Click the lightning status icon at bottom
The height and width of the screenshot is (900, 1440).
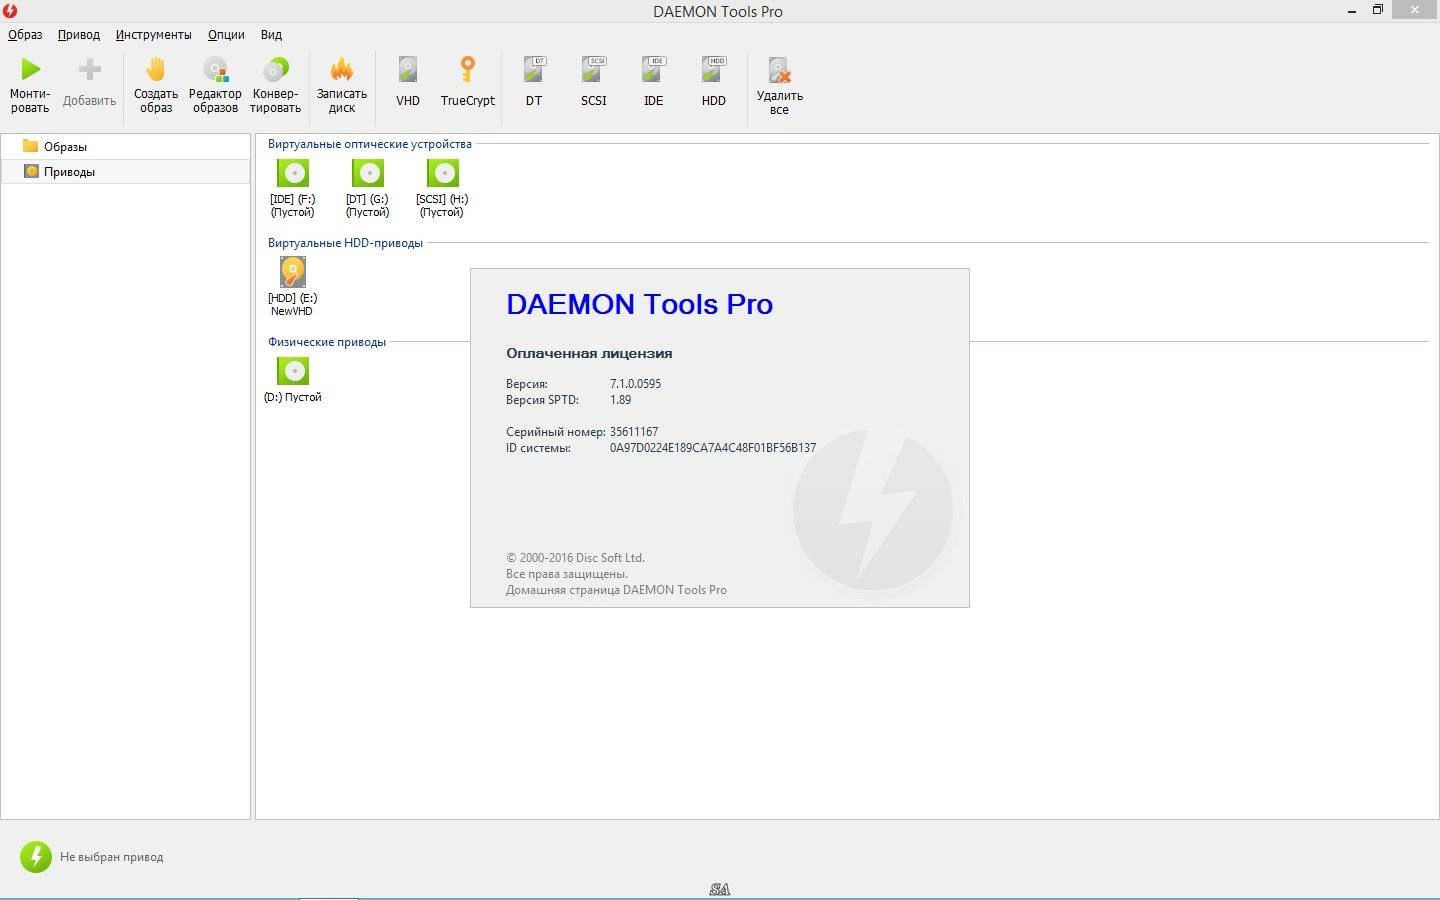coord(36,857)
